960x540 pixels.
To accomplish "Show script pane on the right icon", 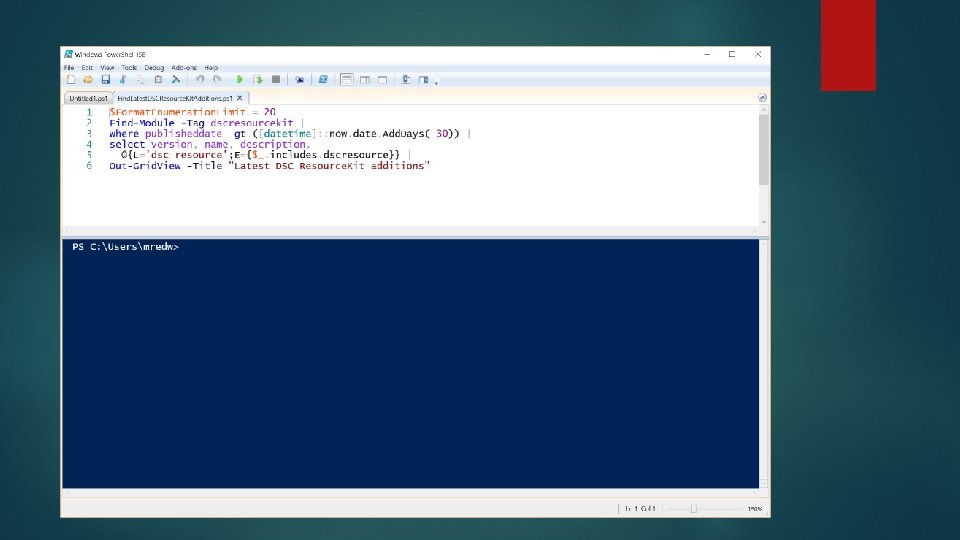I will pos(365,80).
